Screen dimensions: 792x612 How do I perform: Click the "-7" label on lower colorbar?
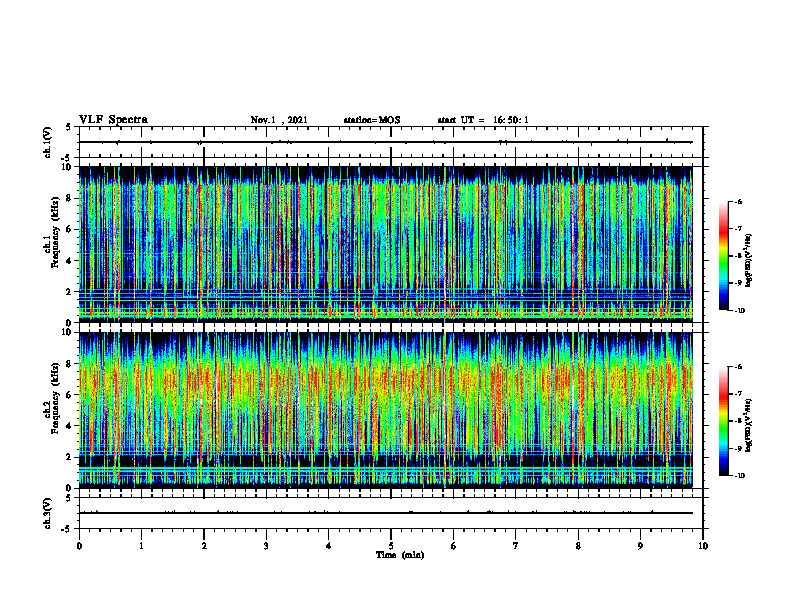pyautogui.click(x=738, y=393)
